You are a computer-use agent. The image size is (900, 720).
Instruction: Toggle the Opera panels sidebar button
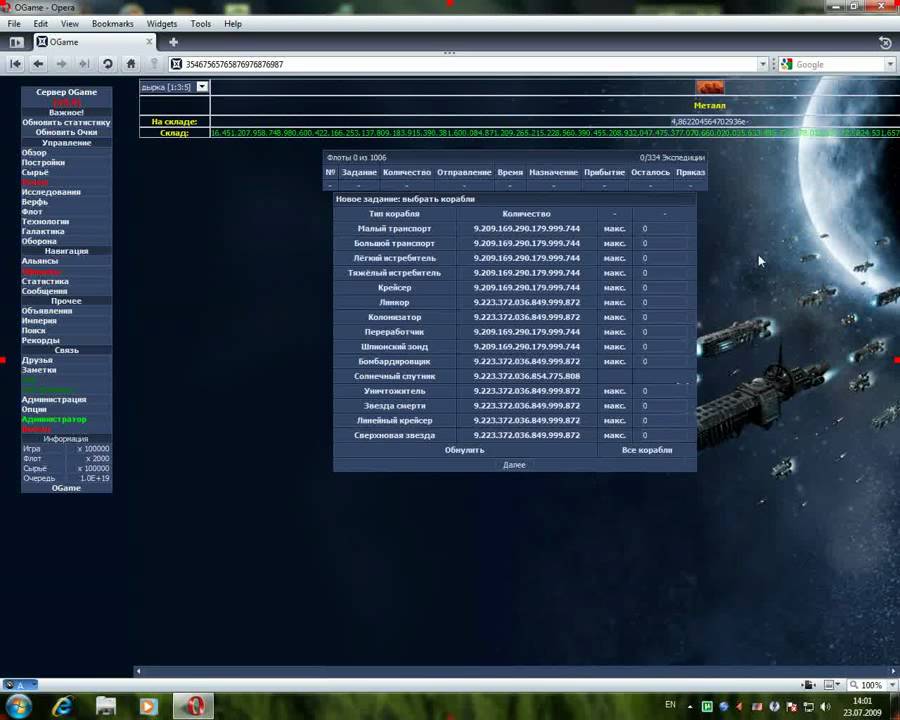[16, 42]
